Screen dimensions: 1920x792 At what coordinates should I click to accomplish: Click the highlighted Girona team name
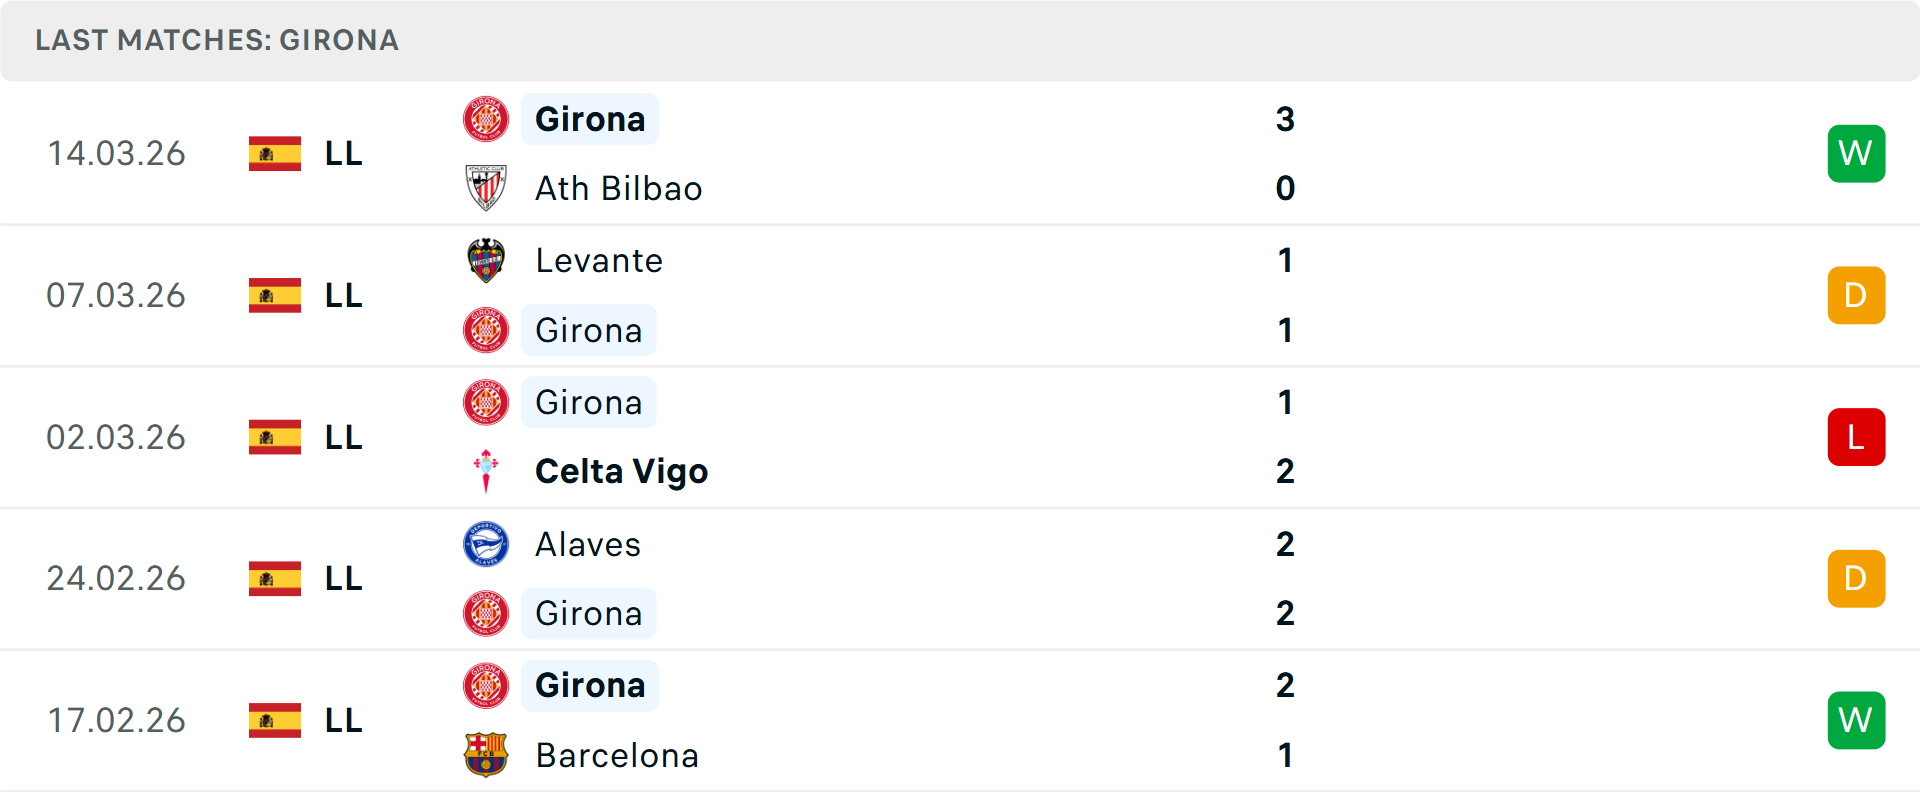[x=589, y=118]
